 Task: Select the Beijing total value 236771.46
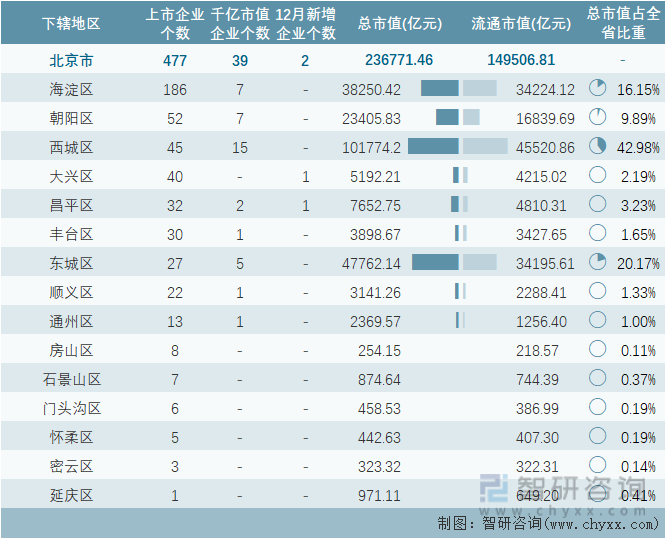click(x=399, y=60)
